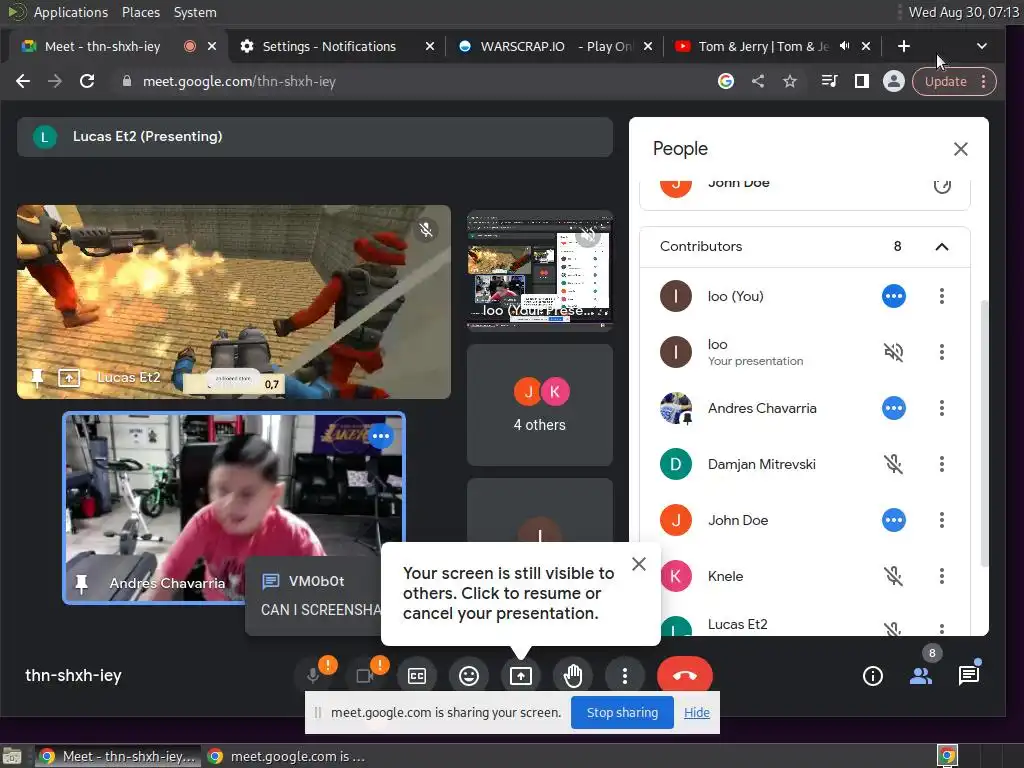Image resolution: width=1024 pixels, height=768 pixels.
Task: Click muted speaker icon for loo's presentation
Action: pyautogui.click(x=893, y=352)
